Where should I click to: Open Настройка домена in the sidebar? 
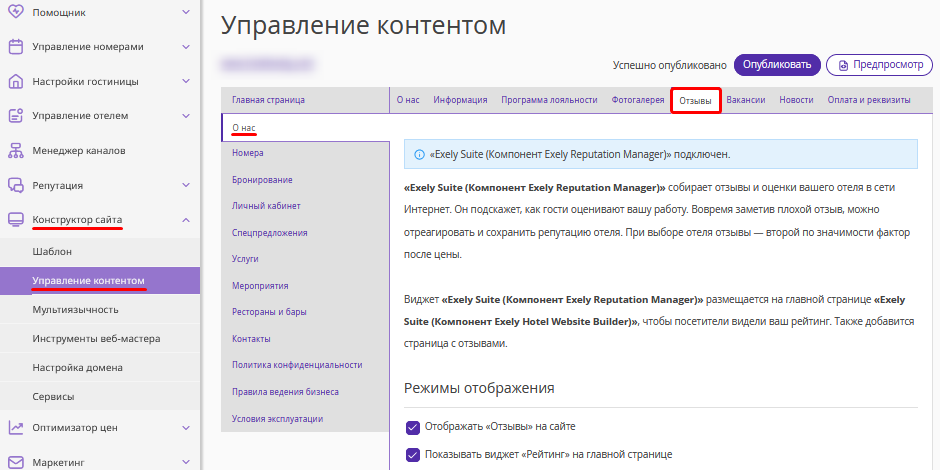tap(100, 367)
